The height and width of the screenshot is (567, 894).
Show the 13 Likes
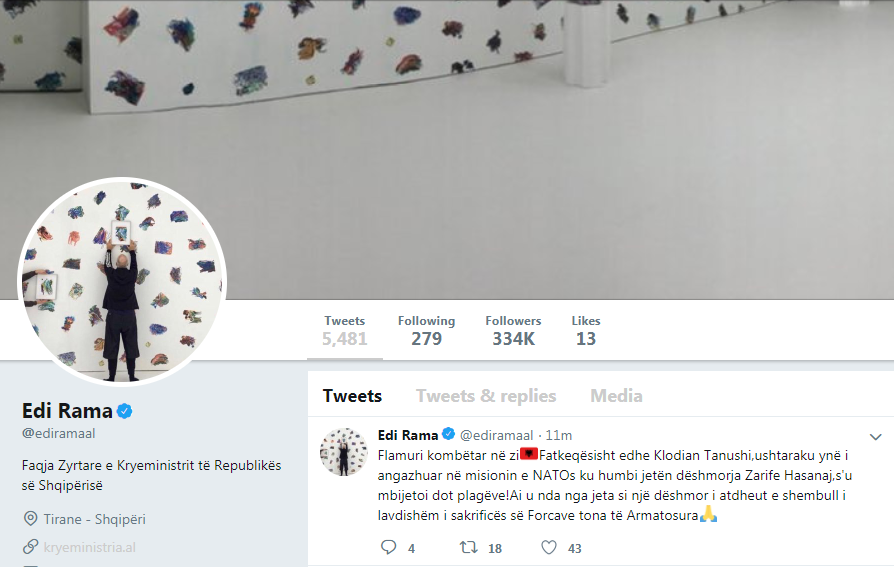(x=586, y=330)
